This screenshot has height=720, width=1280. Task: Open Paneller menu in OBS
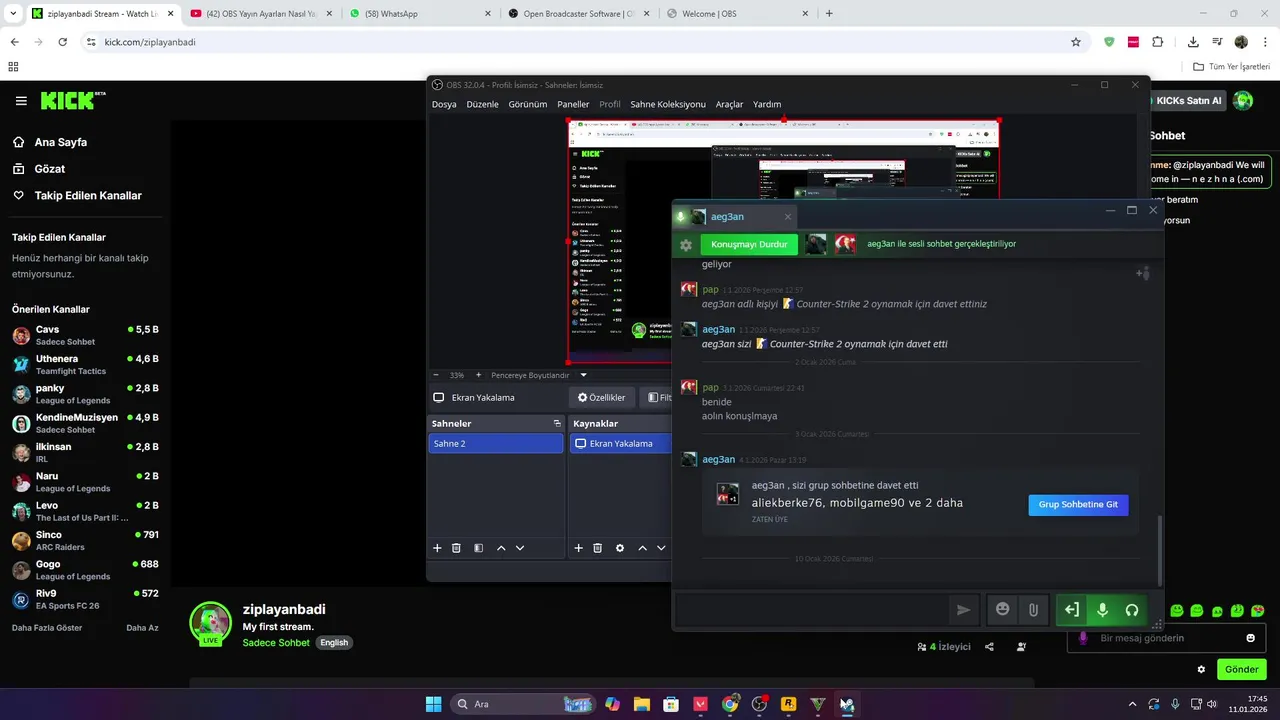[x=573, y=104]
